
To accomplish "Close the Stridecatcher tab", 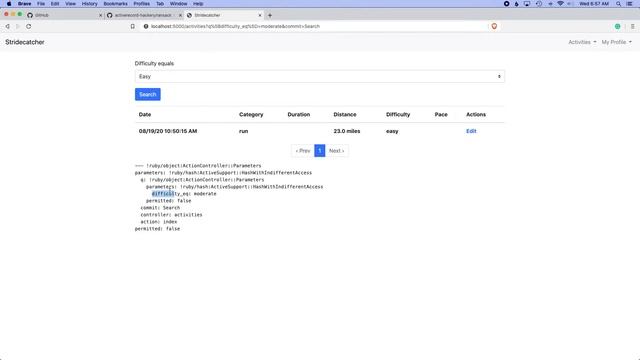I will [x=260, y=15].
